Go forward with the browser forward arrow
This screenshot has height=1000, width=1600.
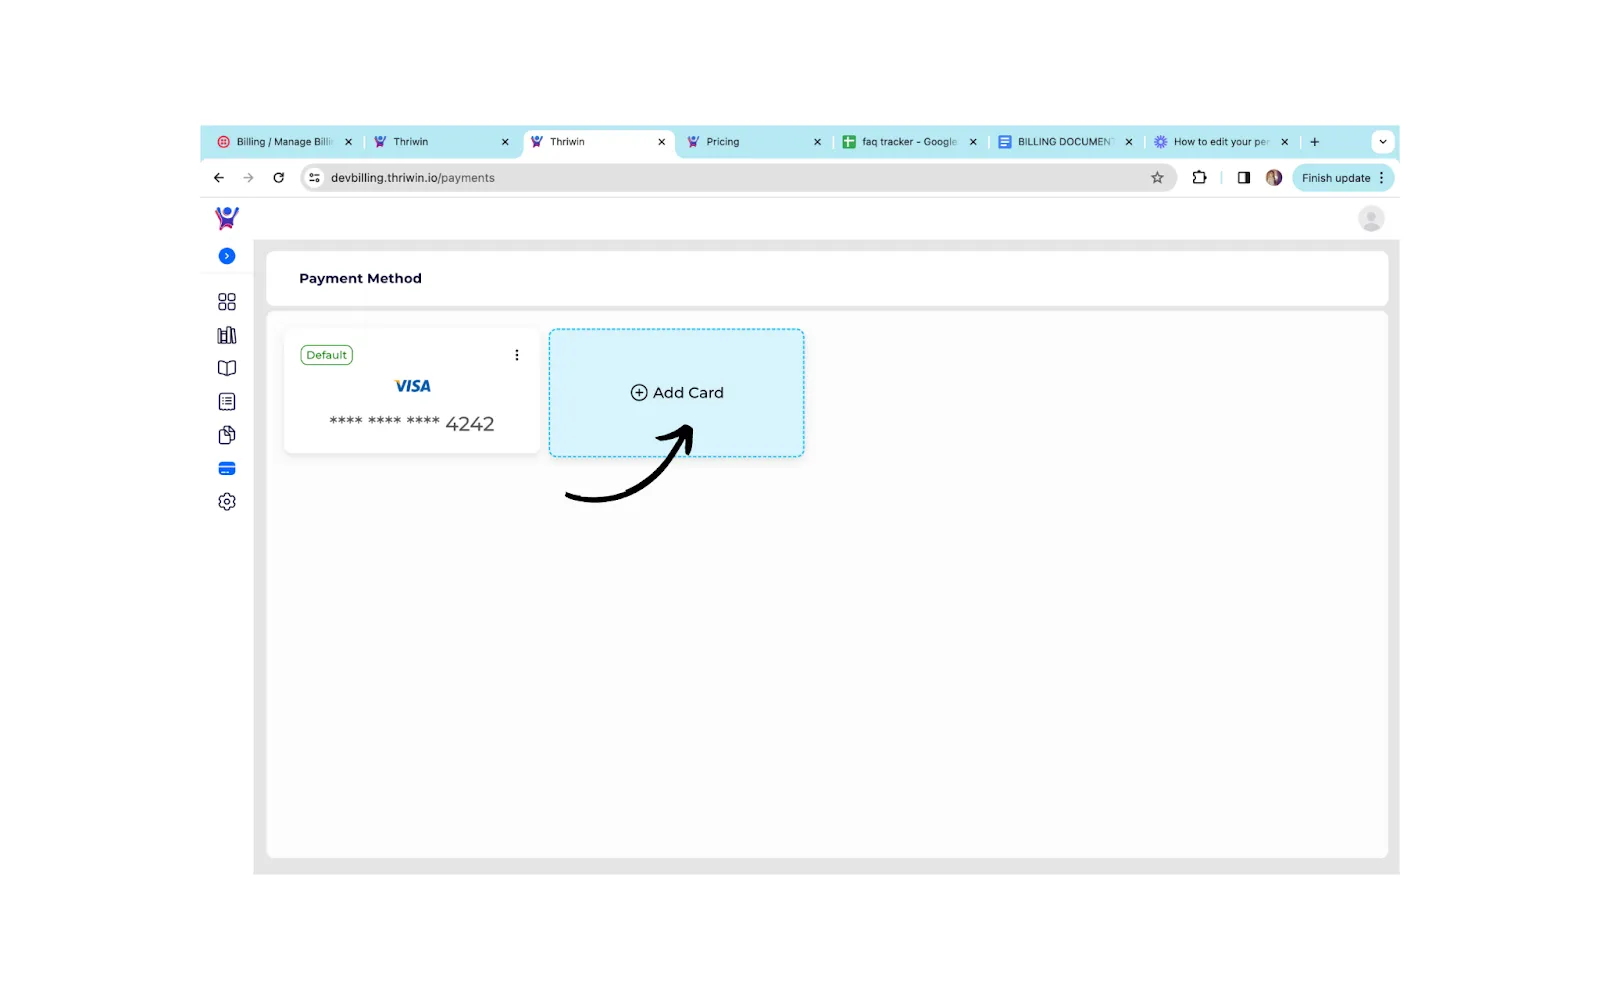(249, 178)
